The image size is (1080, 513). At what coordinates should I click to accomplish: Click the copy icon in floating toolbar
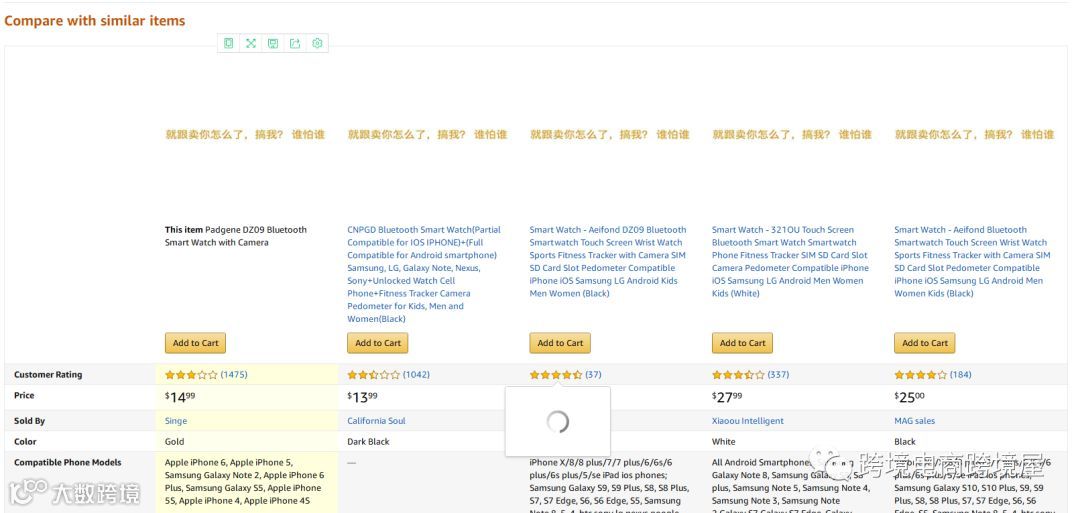(229, 43)
